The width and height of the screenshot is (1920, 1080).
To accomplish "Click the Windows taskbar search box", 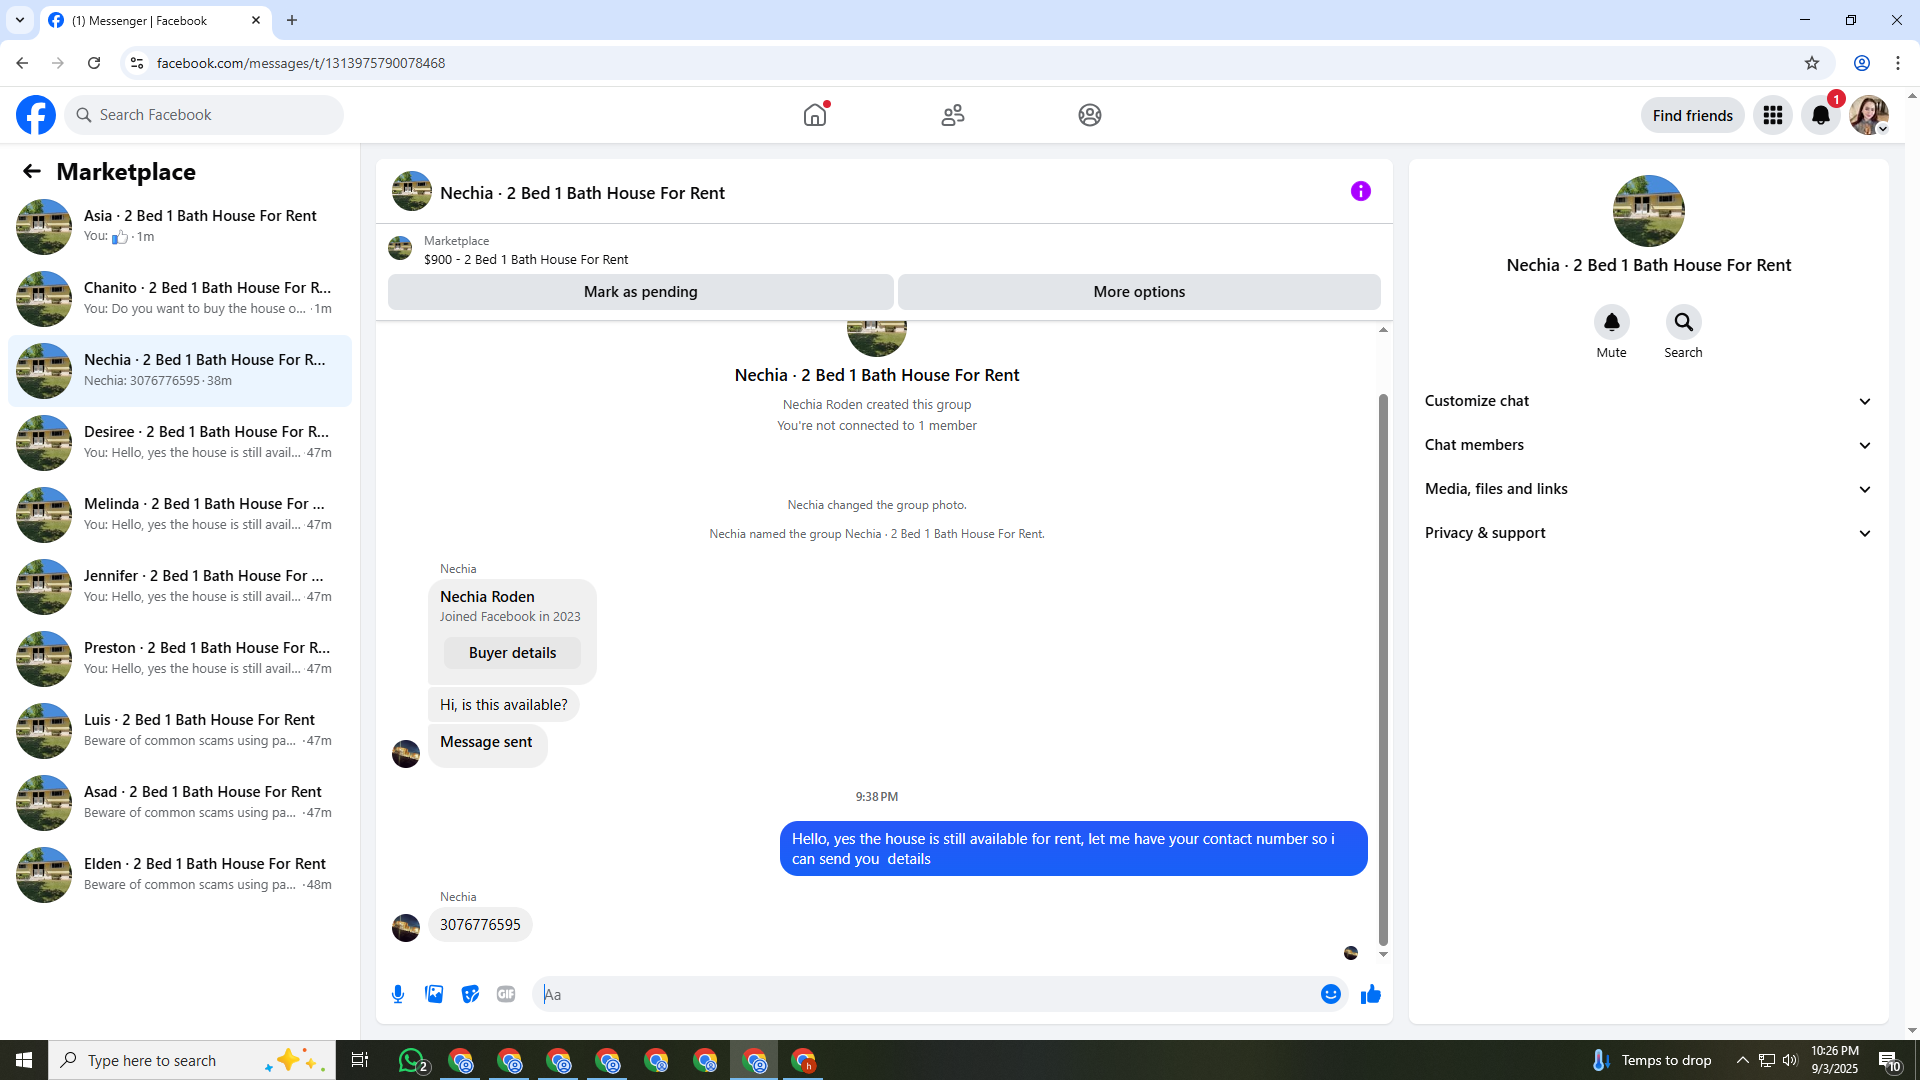I will pyautogui.click(x=190, y=1060).
